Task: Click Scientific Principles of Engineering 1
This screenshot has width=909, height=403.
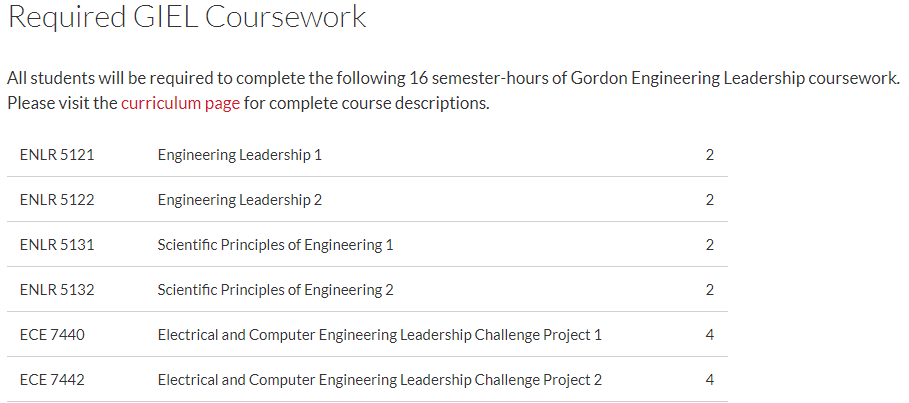Action: (x=275, y=245)
